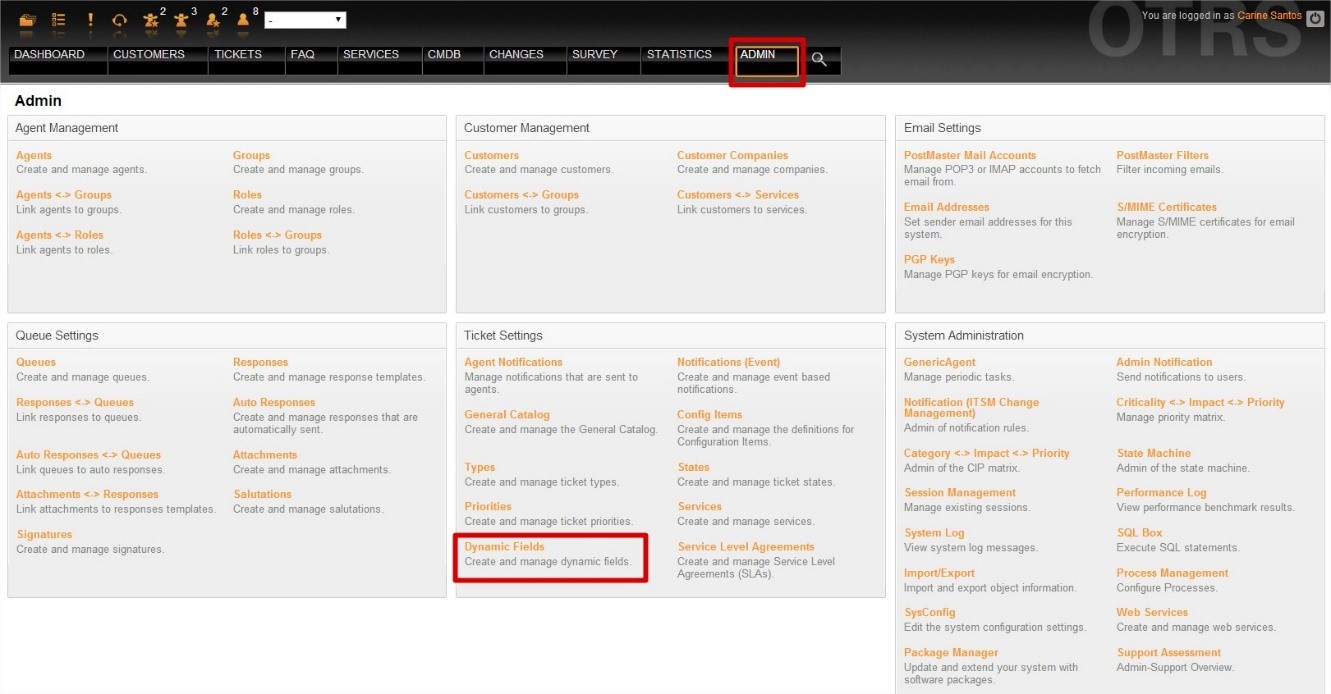Click the escalation exclamation mark icon

[x=90, y=20]
